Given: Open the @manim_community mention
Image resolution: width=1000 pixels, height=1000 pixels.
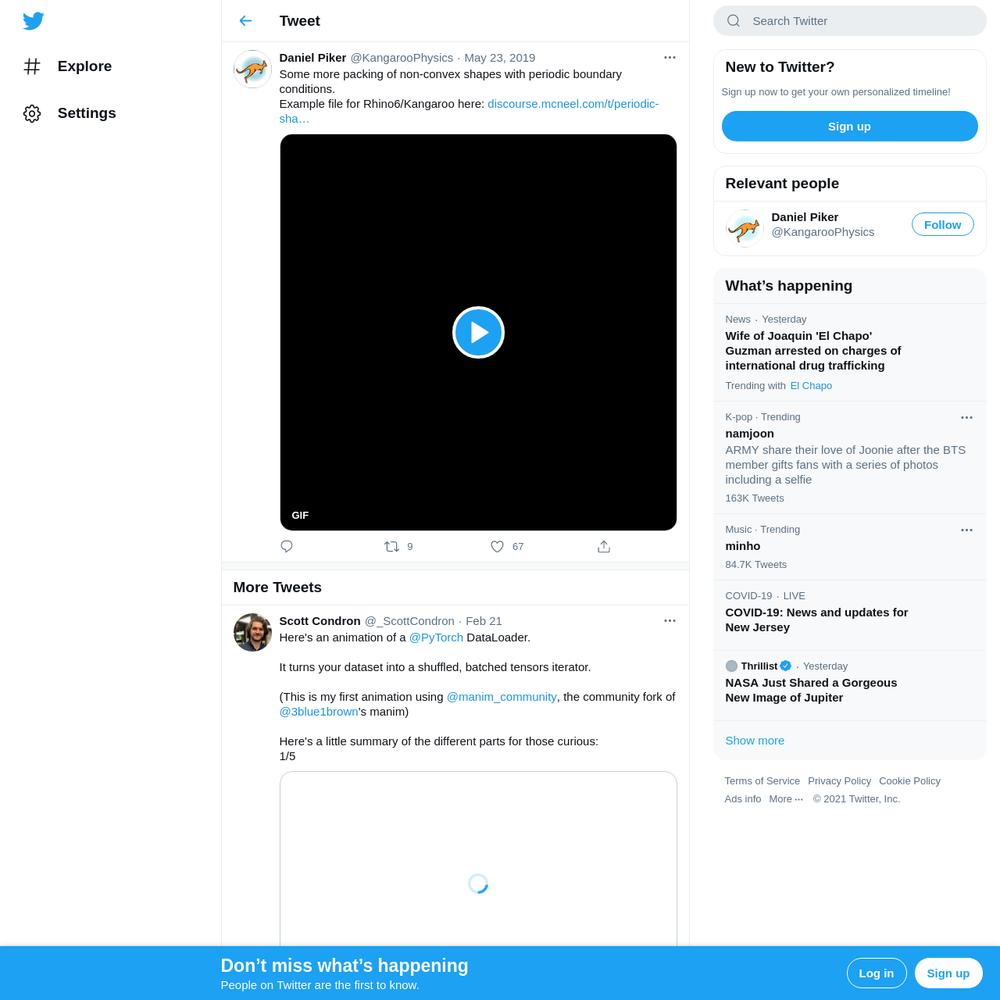Looking at the screenshot, I should pos(501,697).
